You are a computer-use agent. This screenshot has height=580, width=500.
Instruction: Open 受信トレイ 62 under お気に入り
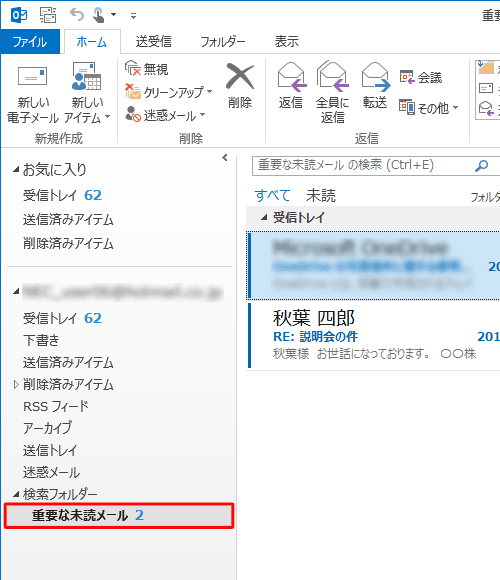pos(62,195)
